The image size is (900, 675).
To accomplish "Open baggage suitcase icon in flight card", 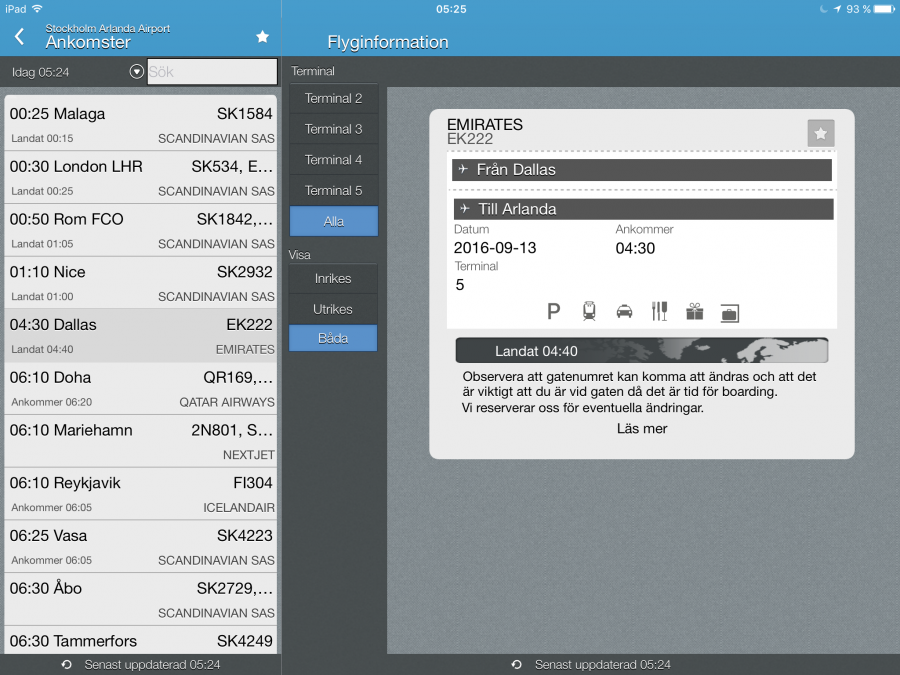I will pyautogui.click(x=730, y=313).
